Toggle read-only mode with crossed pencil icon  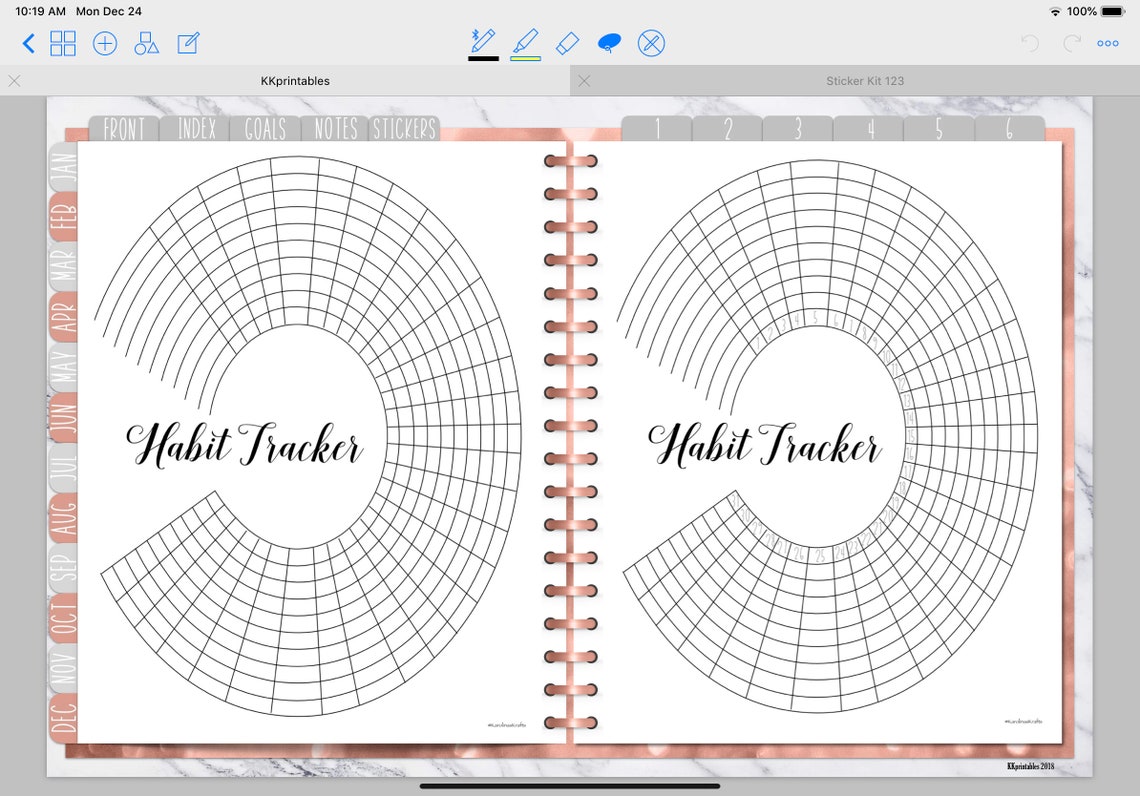point(651,42)
